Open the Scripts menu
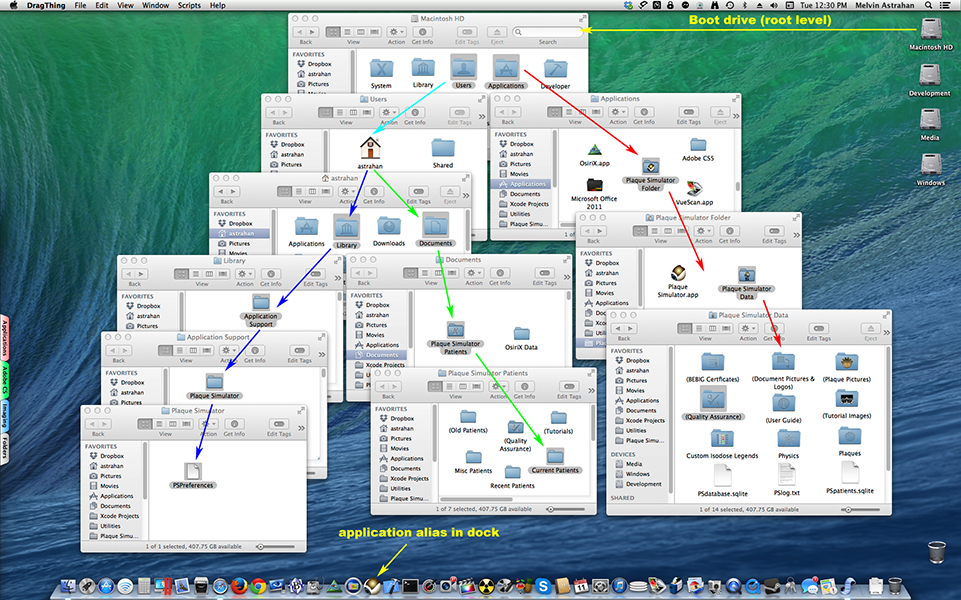The width and height of the screenshot is (961, 600). 189,5
